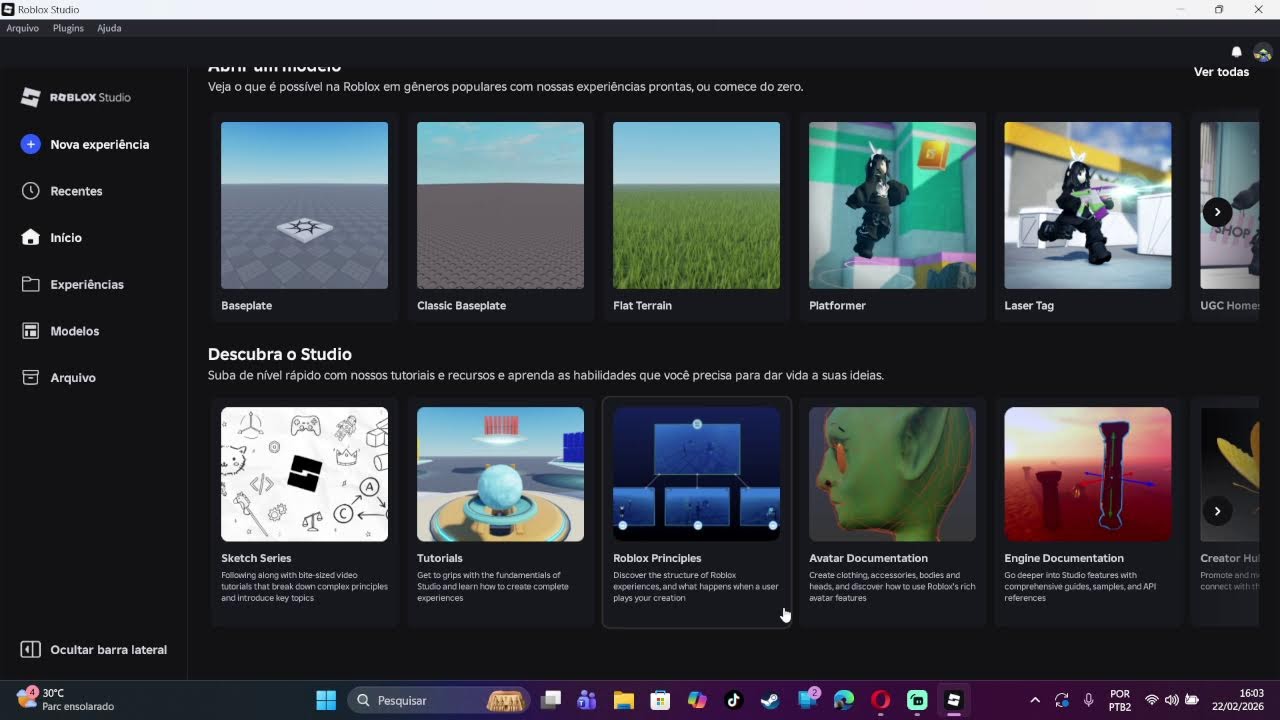Click the Recentes clock icon
The height and width of the screenshot is (720, 1280).
coord(31,191)
